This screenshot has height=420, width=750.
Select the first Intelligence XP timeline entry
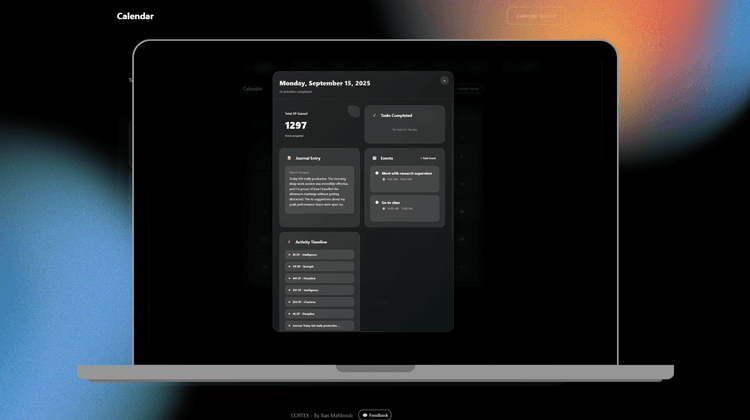tap(319, 255)
